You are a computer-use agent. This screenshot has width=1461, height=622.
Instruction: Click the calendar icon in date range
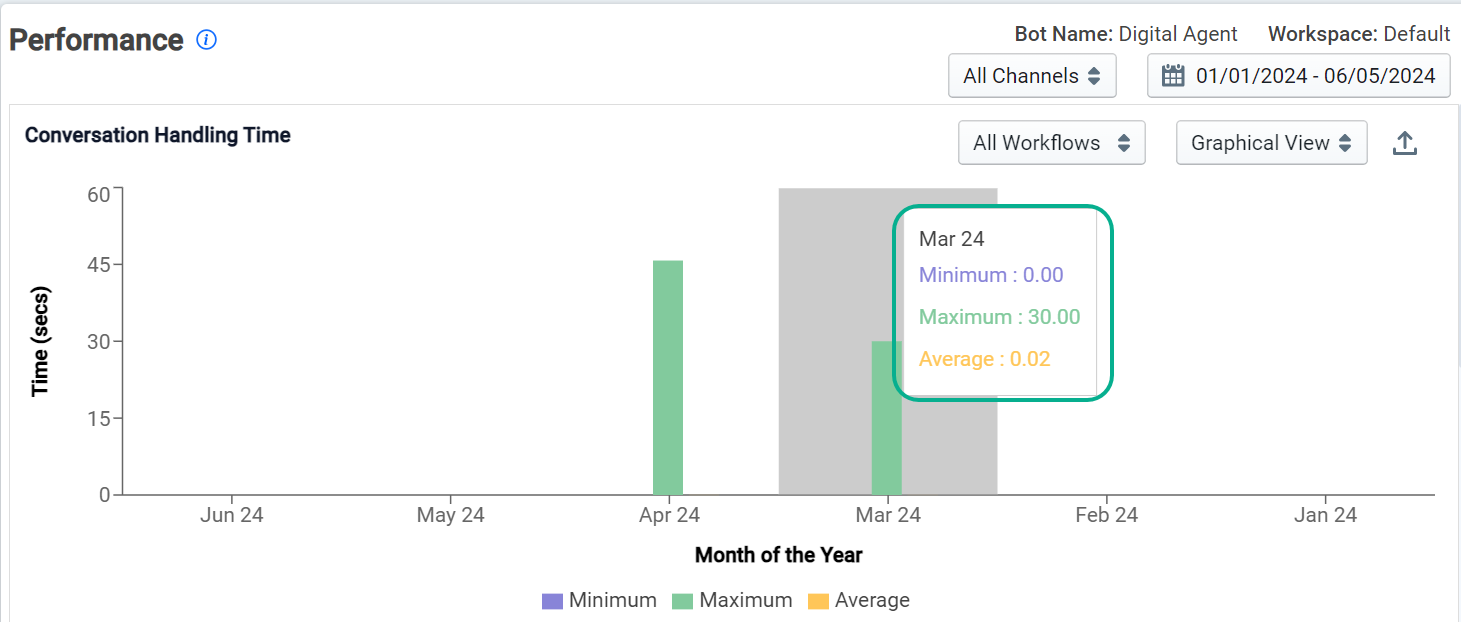(1174, 76)
